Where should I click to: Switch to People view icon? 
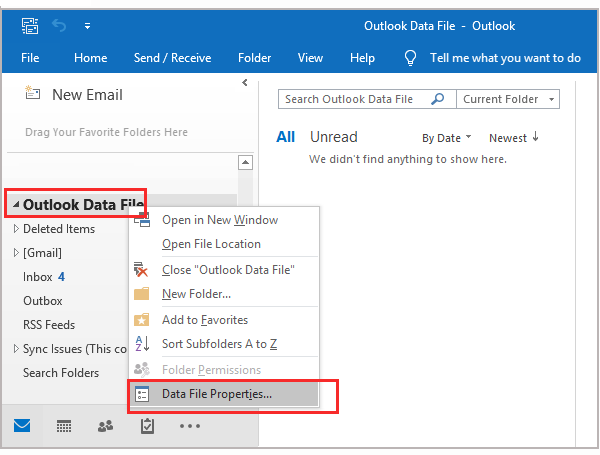(x=105, y=426)
